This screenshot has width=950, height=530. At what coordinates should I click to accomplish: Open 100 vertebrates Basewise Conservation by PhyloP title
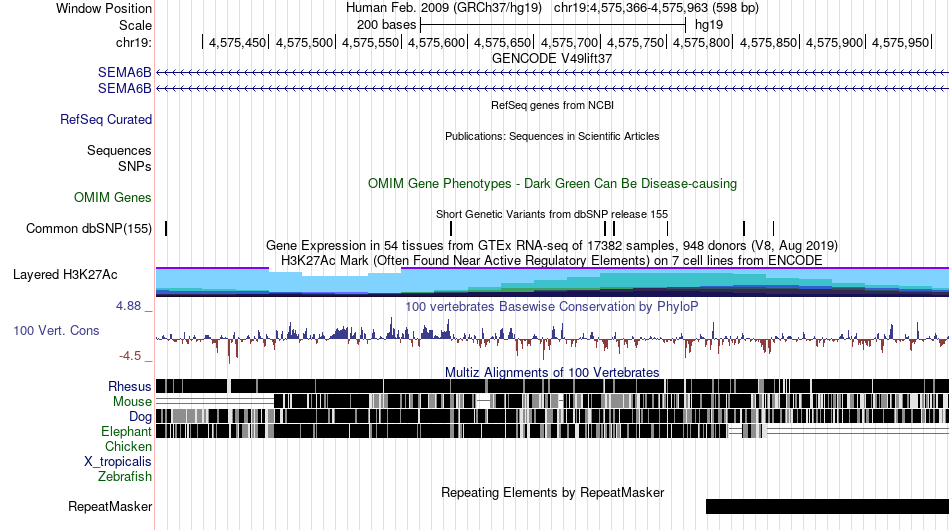click(552, 306)
